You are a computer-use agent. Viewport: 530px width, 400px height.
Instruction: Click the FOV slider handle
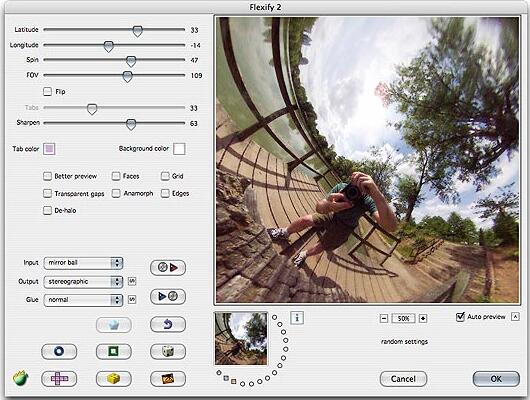tap(127, 76)
